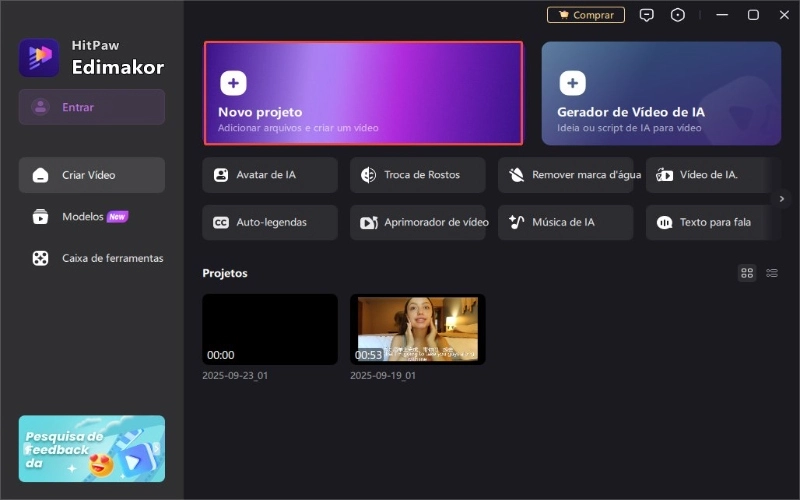Click the Caixa de ferramentas icon
The image size is (800, 500).
click(x=40, y=258)
